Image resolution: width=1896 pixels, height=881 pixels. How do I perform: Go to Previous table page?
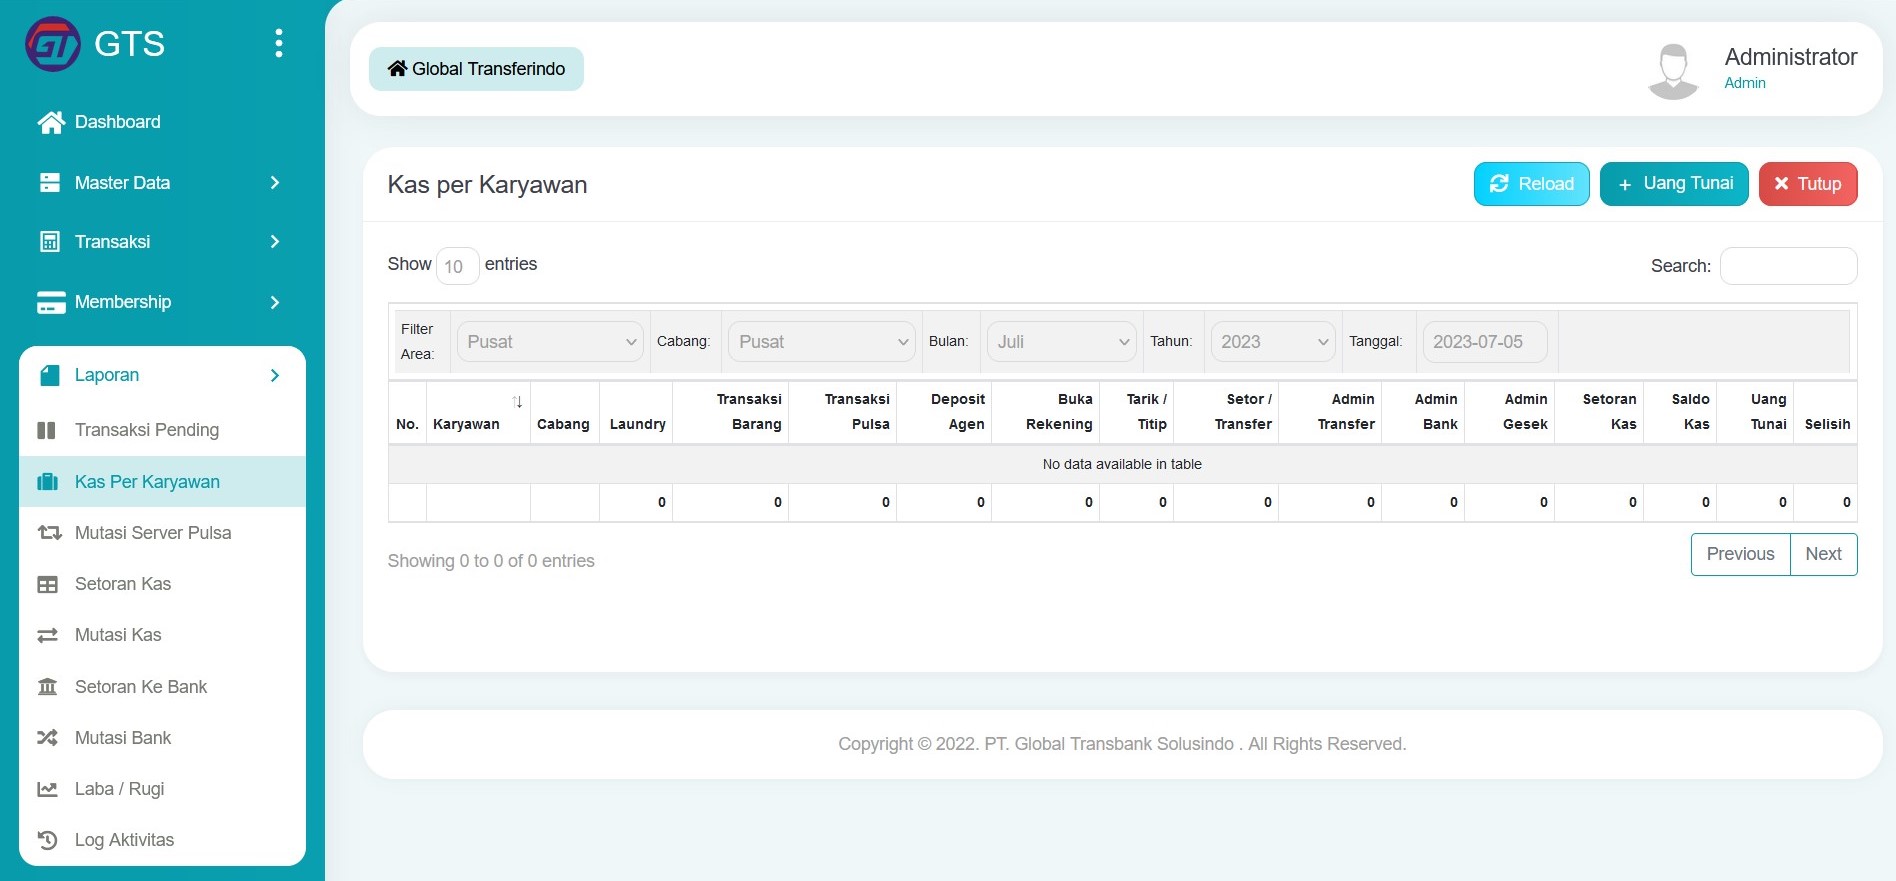[x=1740, y=554]
